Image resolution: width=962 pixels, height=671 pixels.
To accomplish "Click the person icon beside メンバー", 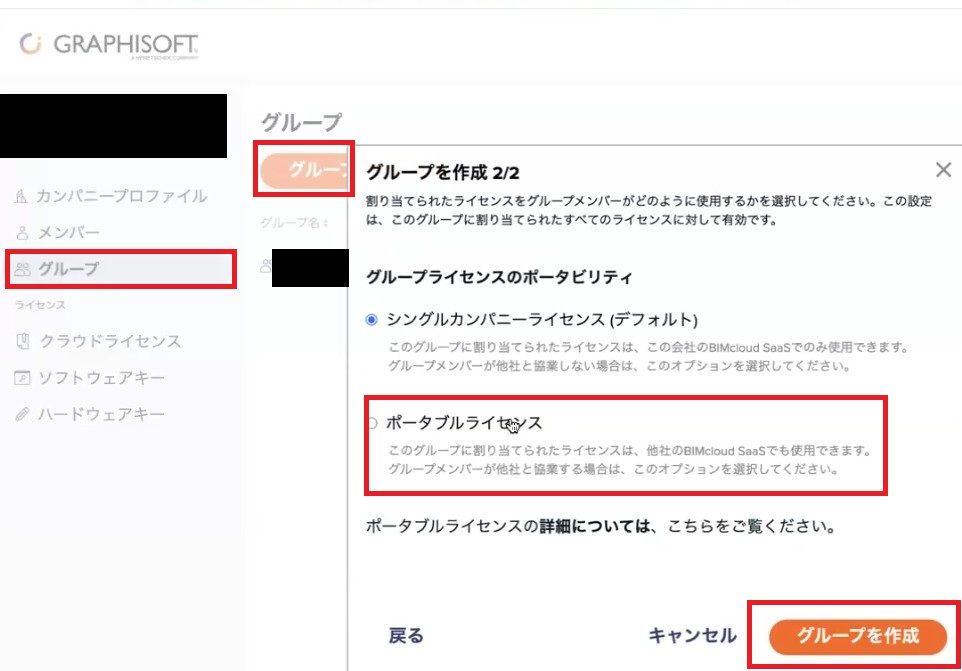I will 22,232.
